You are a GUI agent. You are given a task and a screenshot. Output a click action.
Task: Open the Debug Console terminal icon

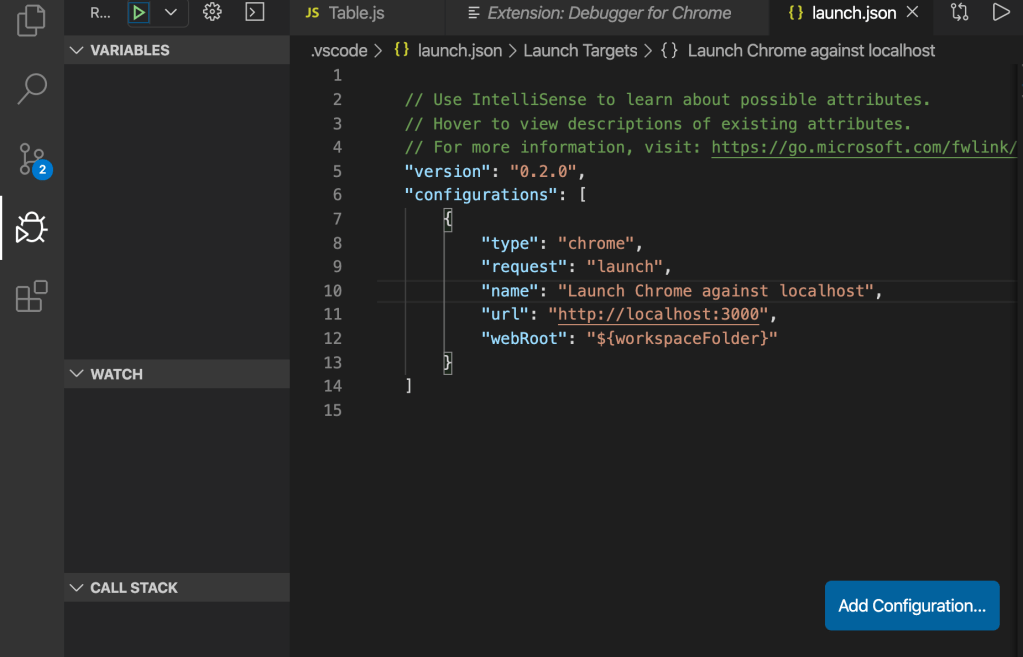click(x=255, y=13)
